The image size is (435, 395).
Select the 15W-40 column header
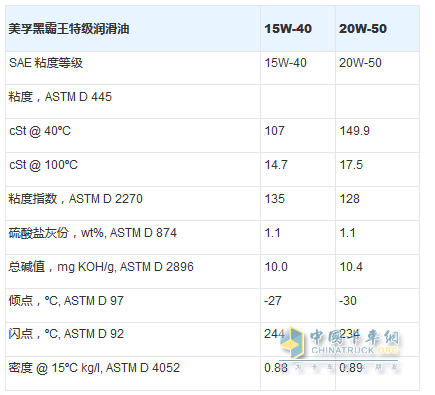(x=288, y=29)
